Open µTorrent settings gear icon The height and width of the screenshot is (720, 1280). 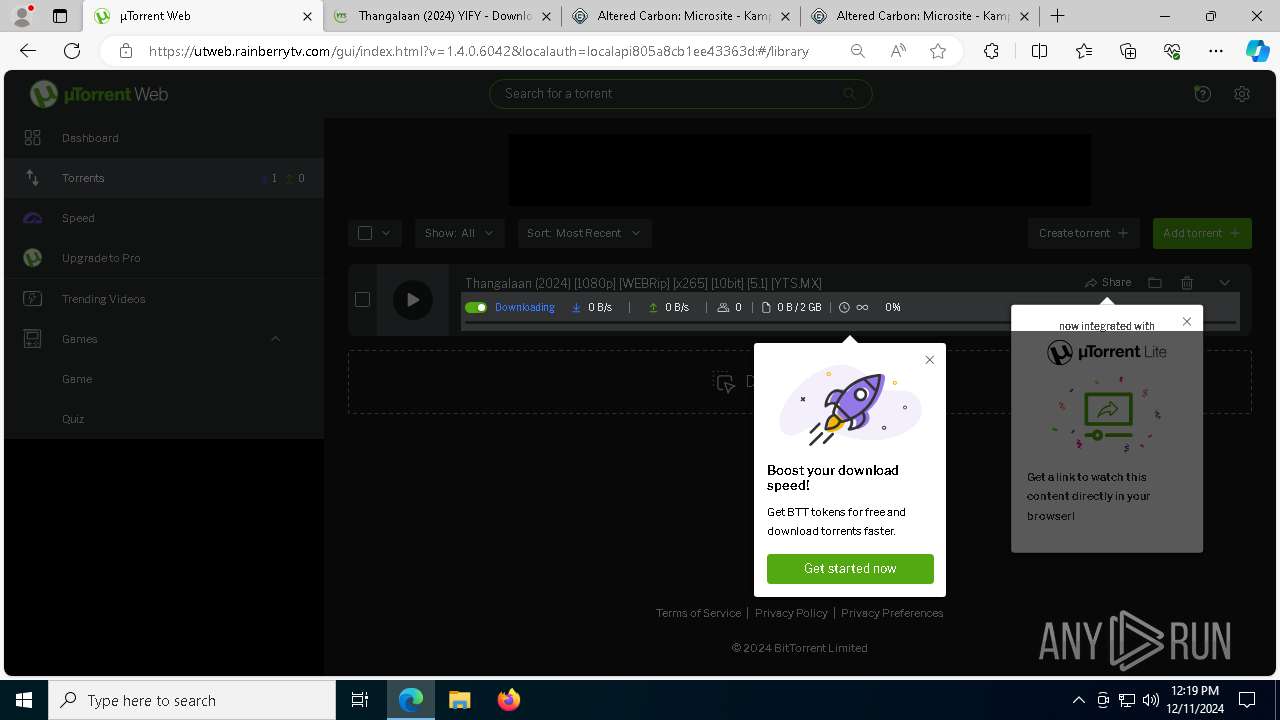1242,94
